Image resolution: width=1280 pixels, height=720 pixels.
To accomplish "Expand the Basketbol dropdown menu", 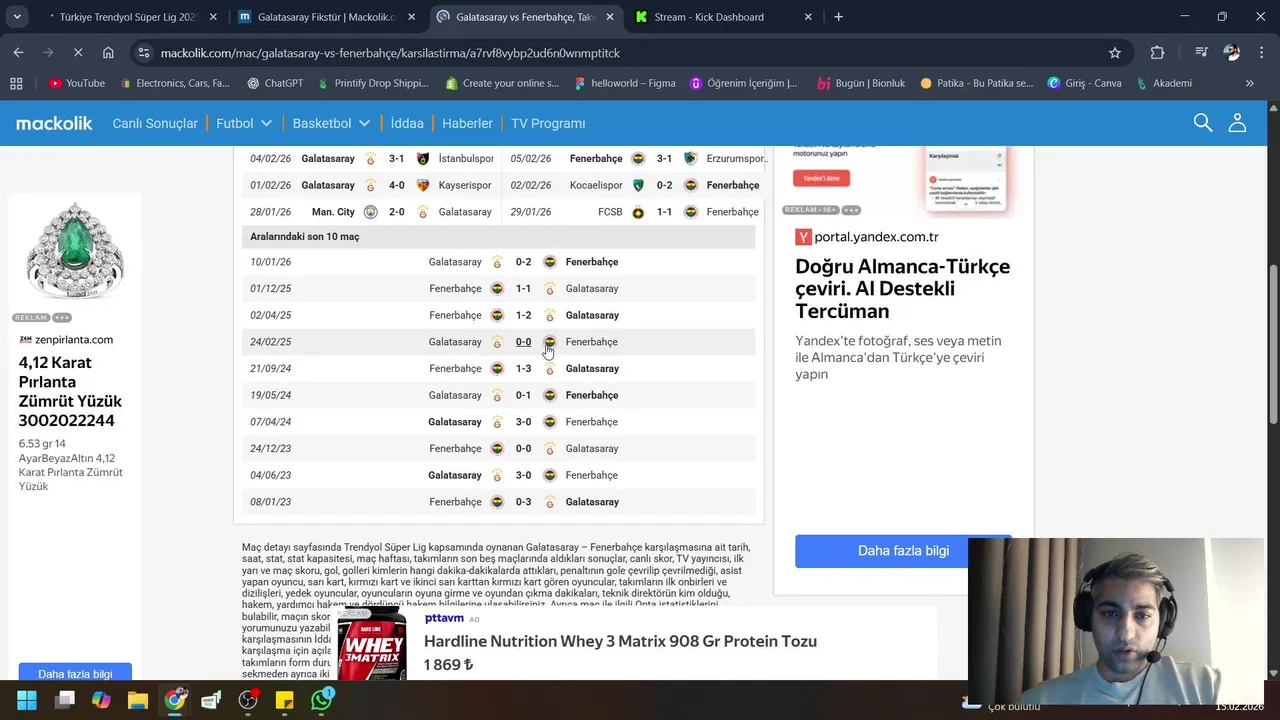I will click(331, 123).
